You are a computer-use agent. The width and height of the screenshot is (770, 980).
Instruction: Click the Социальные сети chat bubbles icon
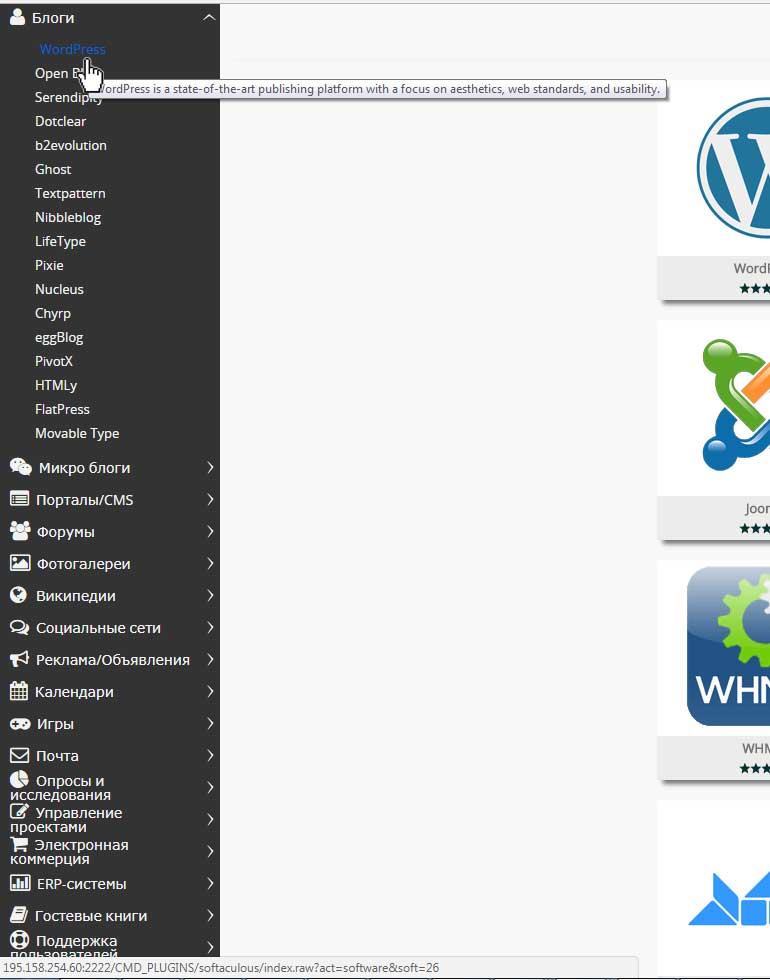click(x=19, y=627)
